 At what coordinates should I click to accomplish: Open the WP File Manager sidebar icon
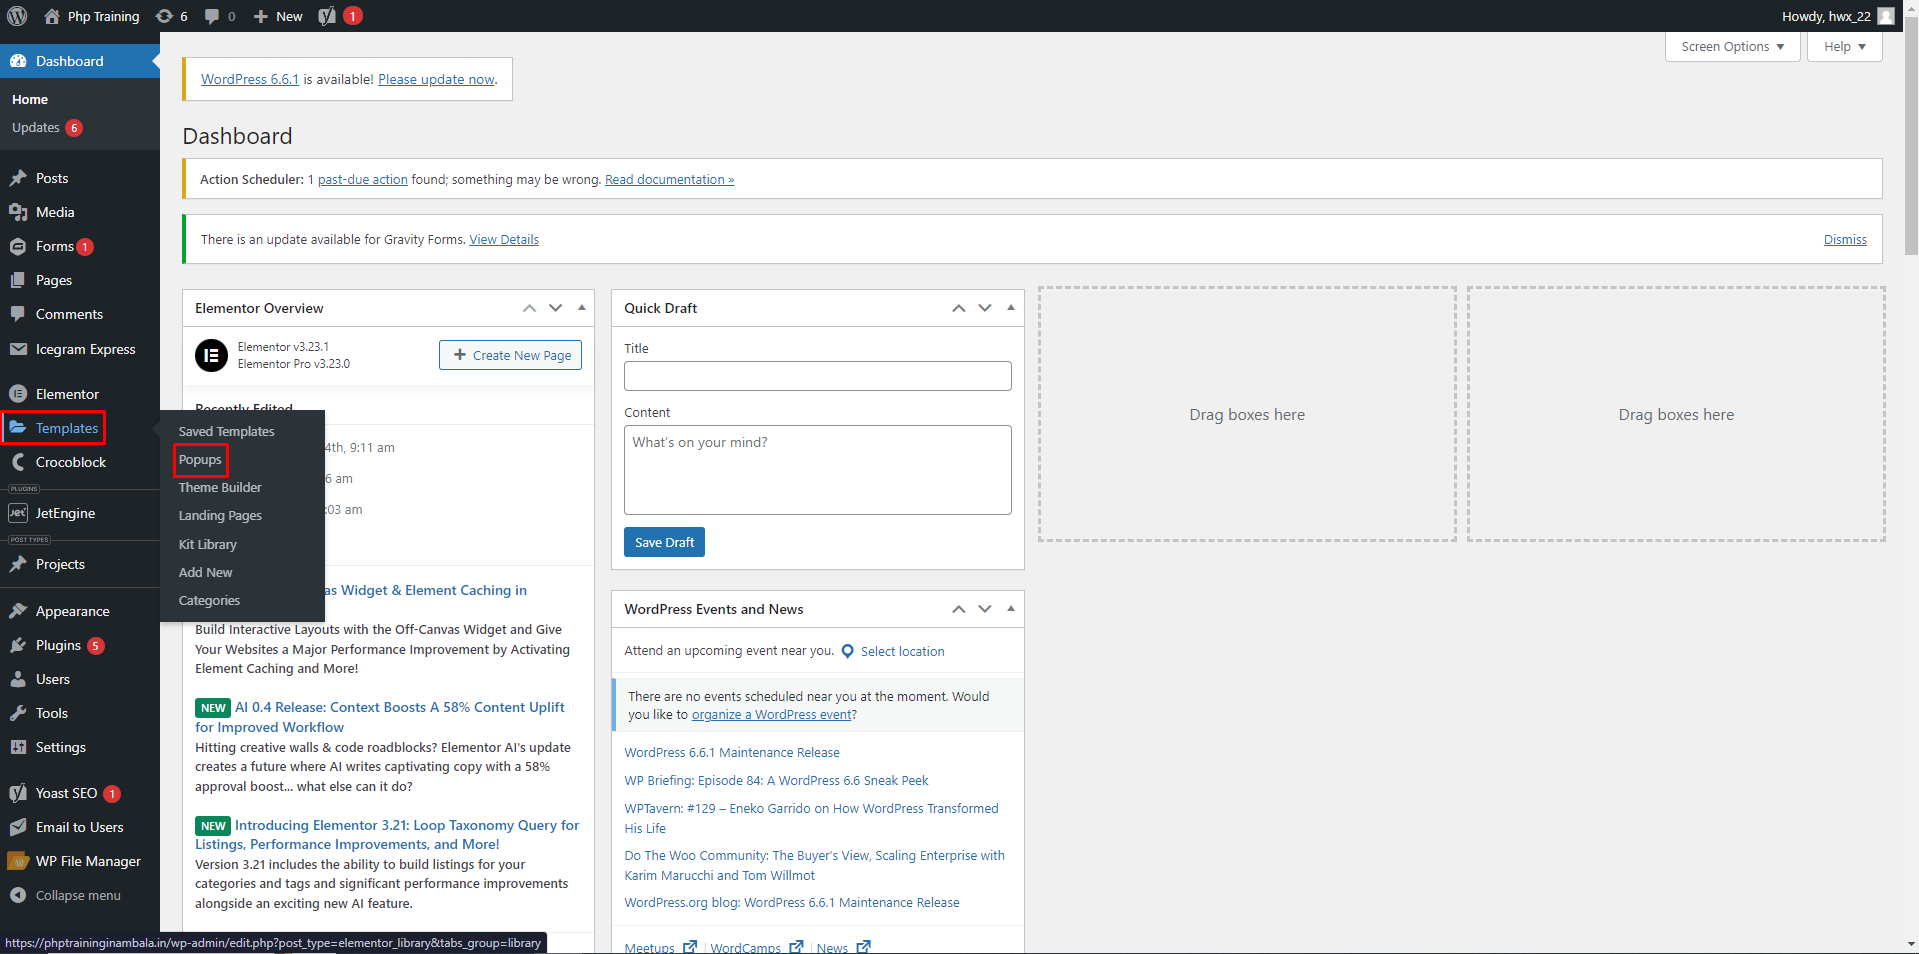coord(18,861)
